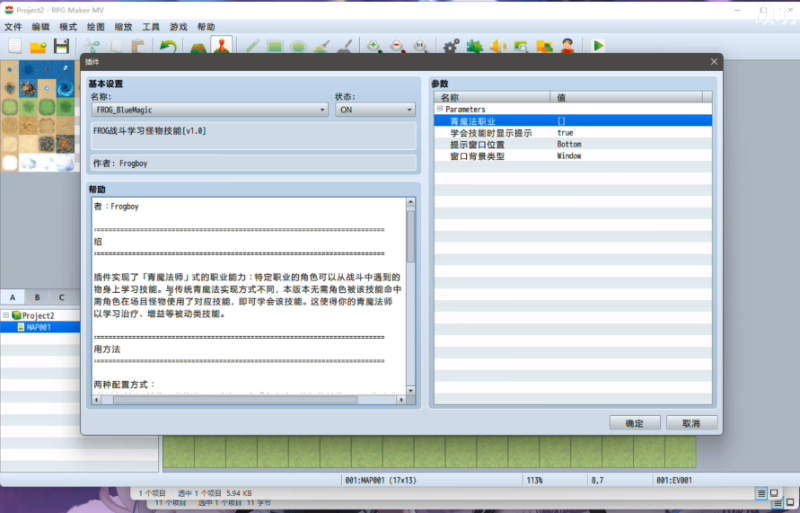
Task: Click the 名称 column header
Action: [x=492, y=97]
